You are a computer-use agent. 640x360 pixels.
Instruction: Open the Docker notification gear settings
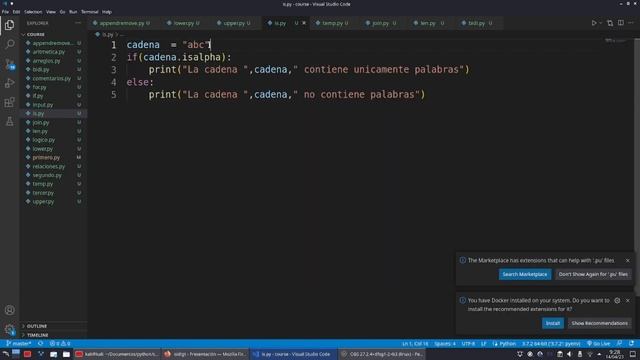tap(617, 300)
